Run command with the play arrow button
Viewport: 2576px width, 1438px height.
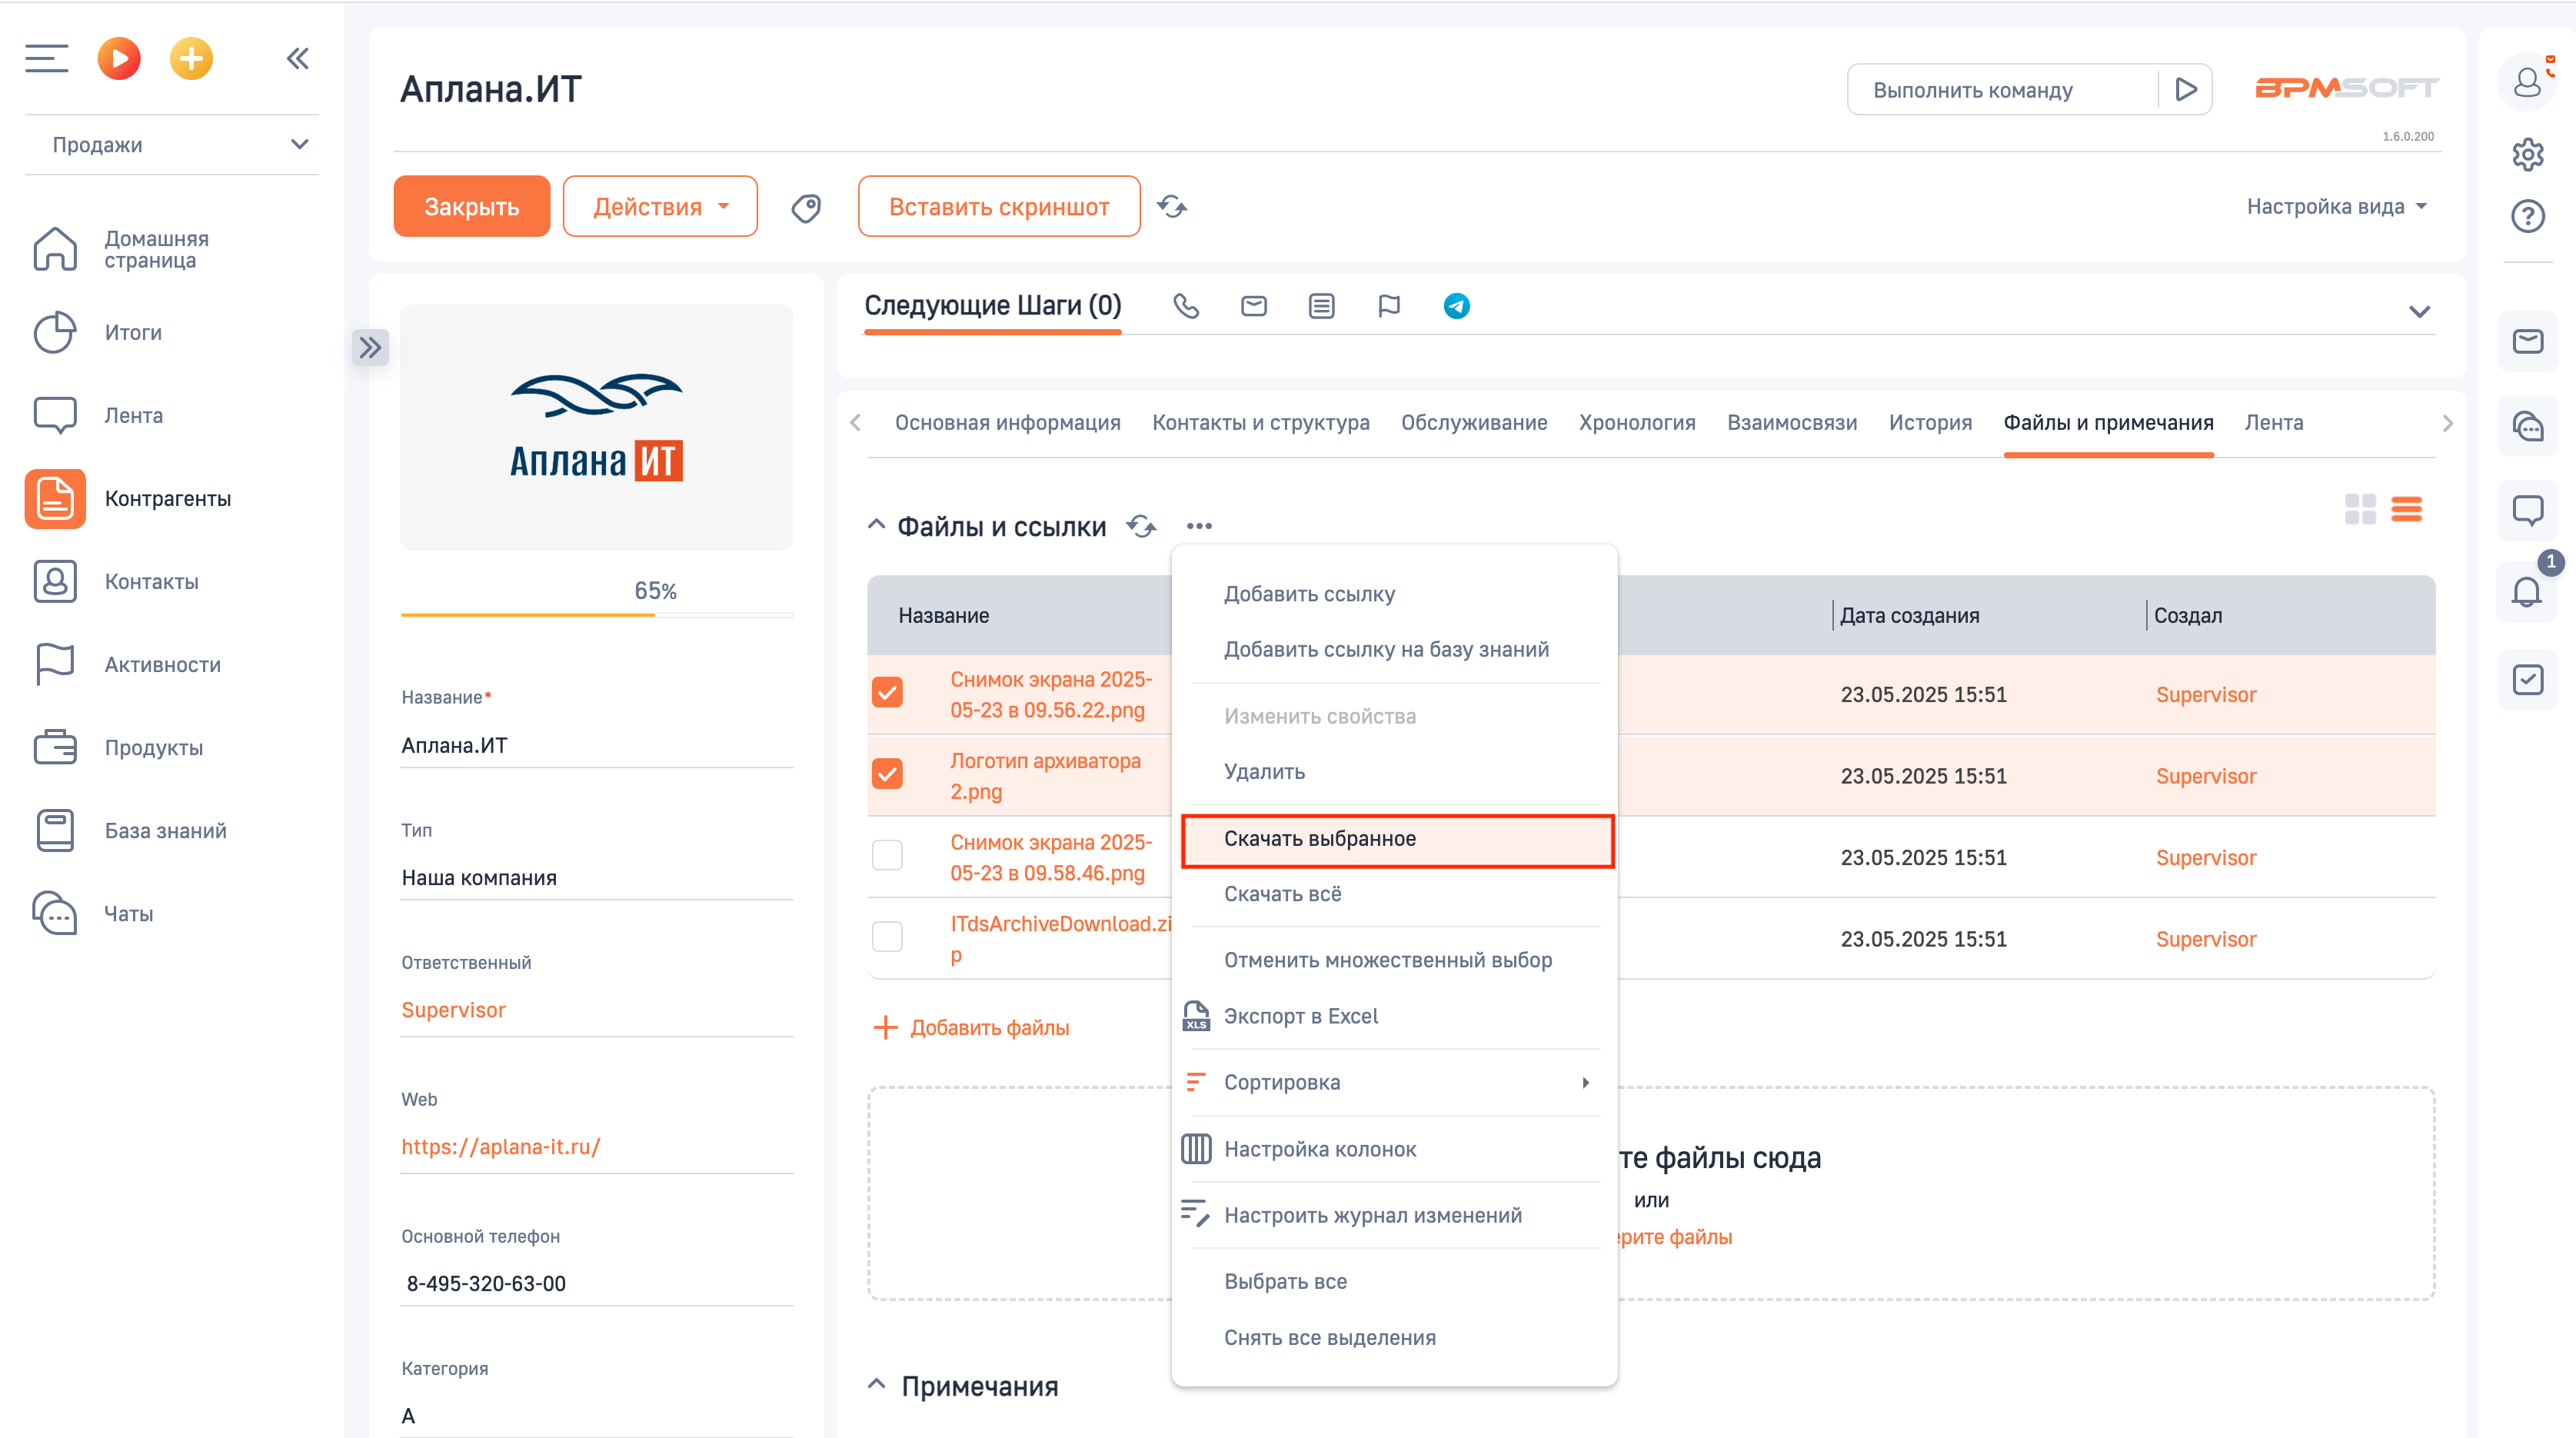pyautogui.click(x=2186, y=90)
